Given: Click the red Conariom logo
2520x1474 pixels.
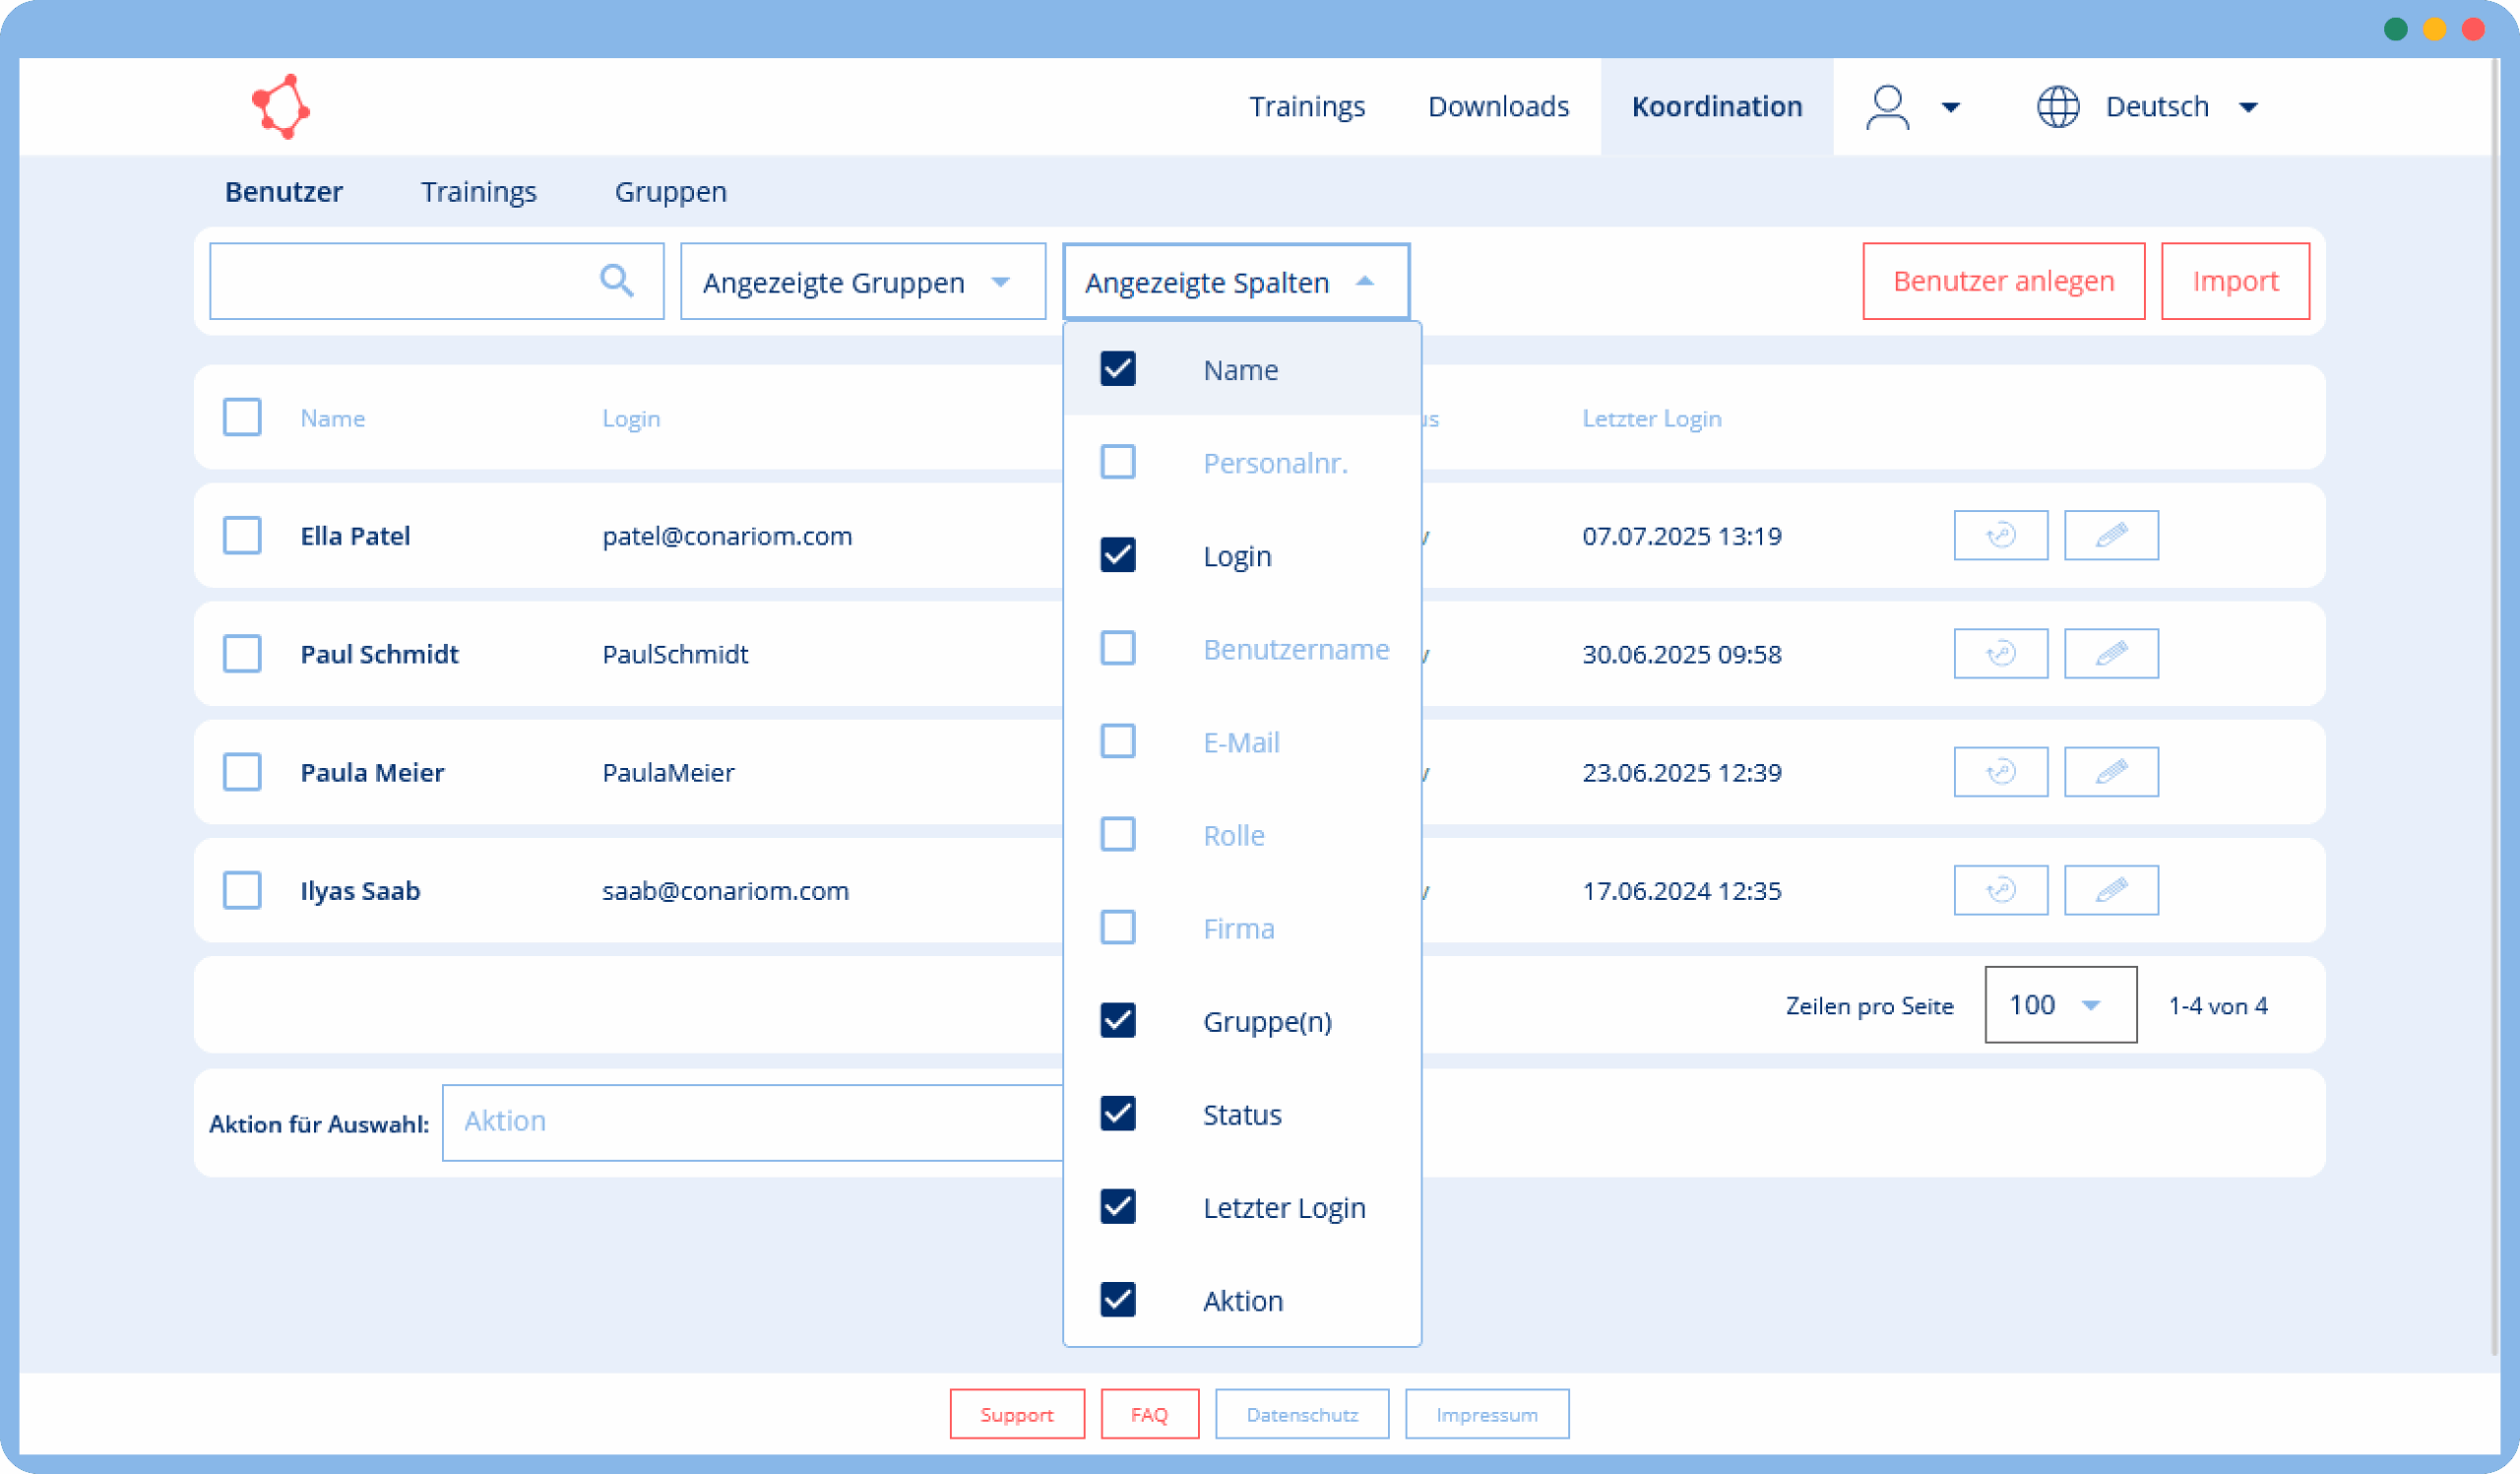Looking at the screenshot, I should (x=281, y=106).
